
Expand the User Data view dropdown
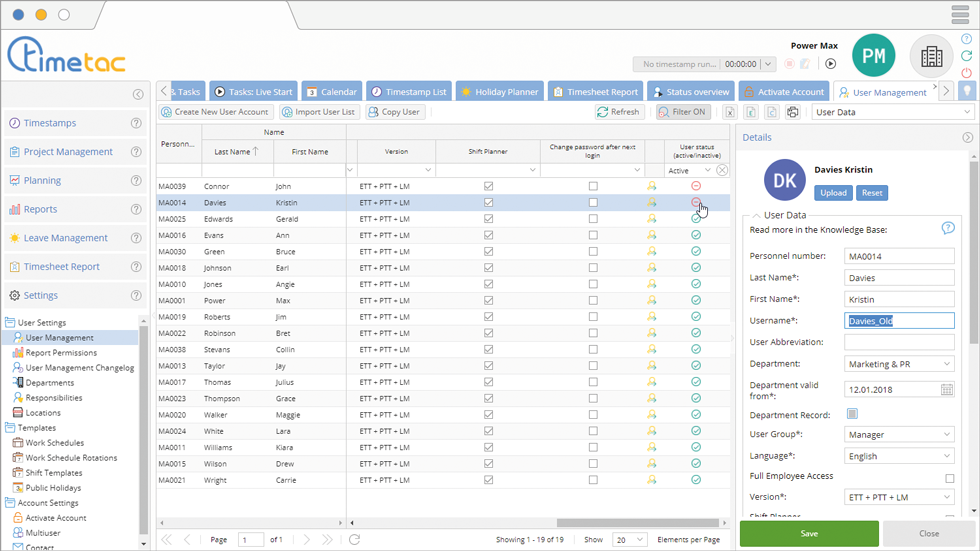tap(965, 113)
